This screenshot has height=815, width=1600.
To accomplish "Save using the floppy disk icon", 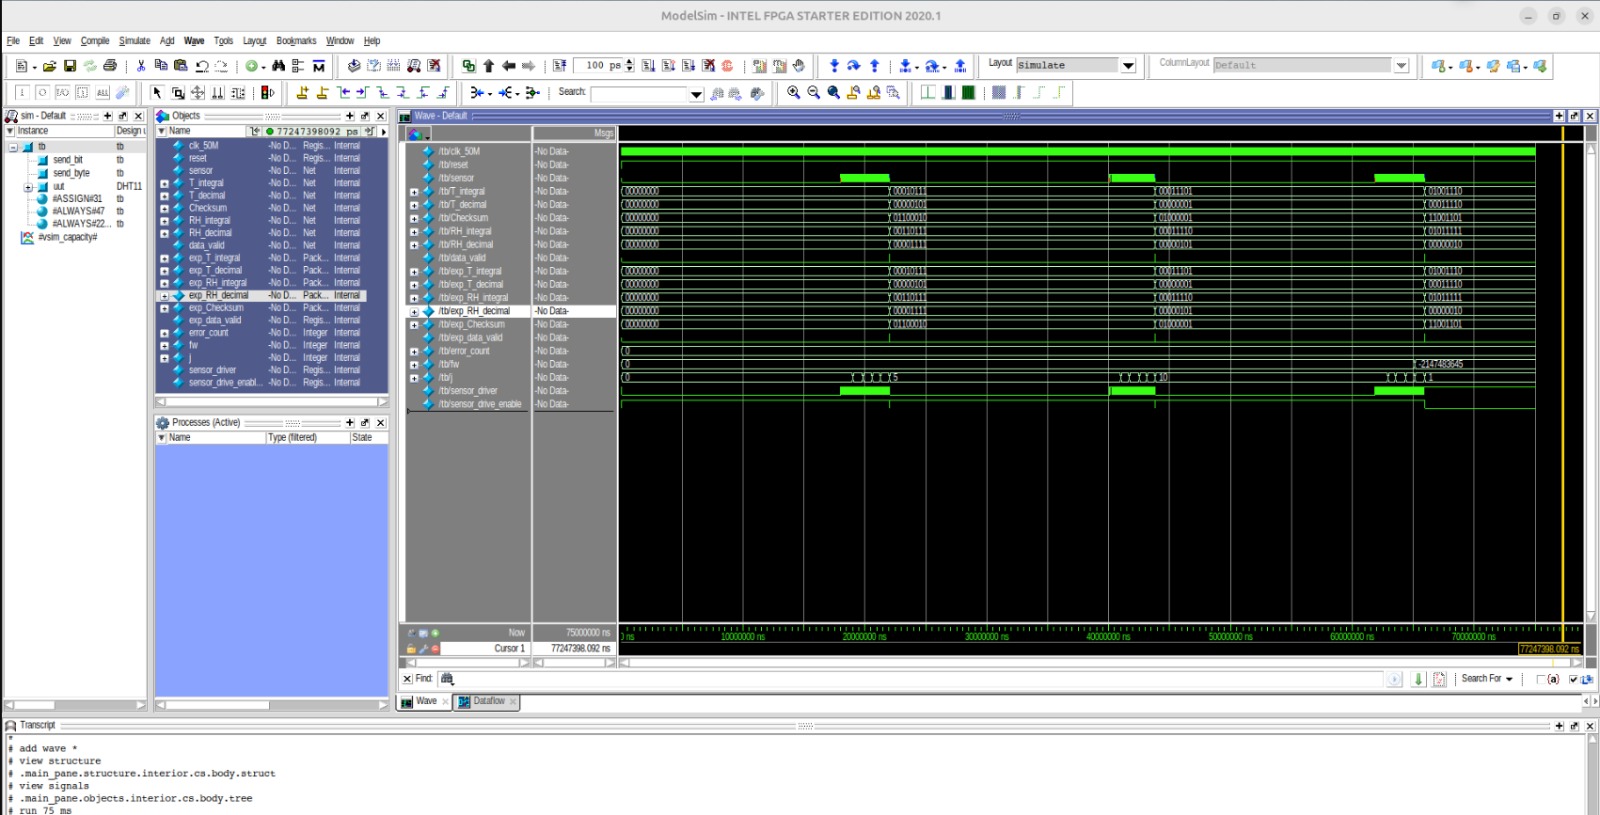I will [x=70, y=66].
